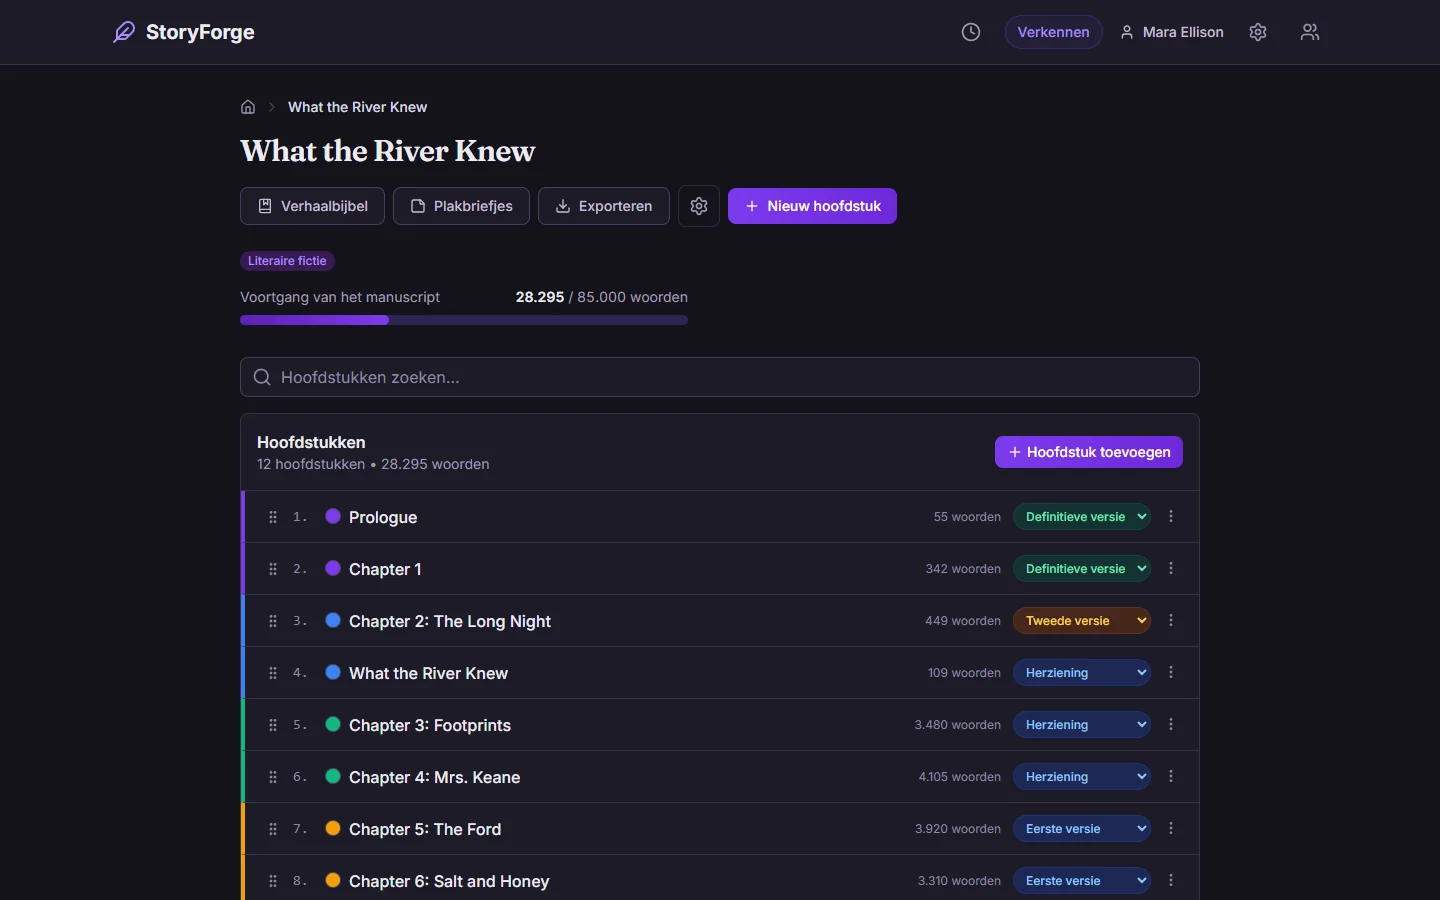Click the blue dot of Chapter 2
Image resolution: width=1440 pixels, height=900 pixels.
(333, 621)
